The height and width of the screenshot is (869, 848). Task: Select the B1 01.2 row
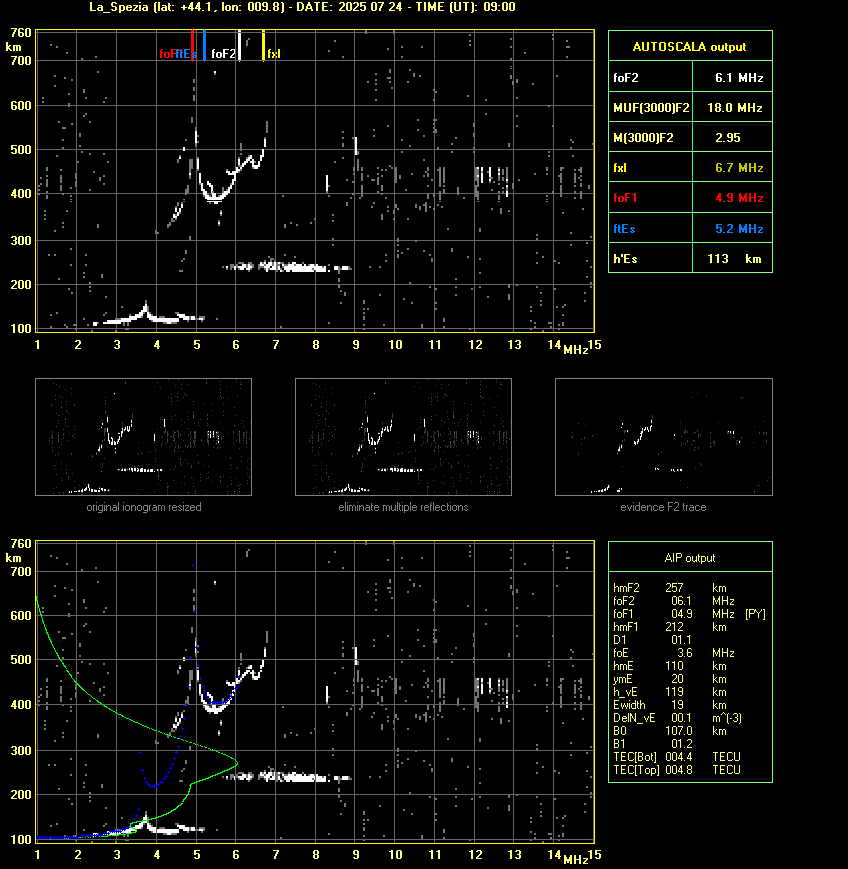click(652, 744)
